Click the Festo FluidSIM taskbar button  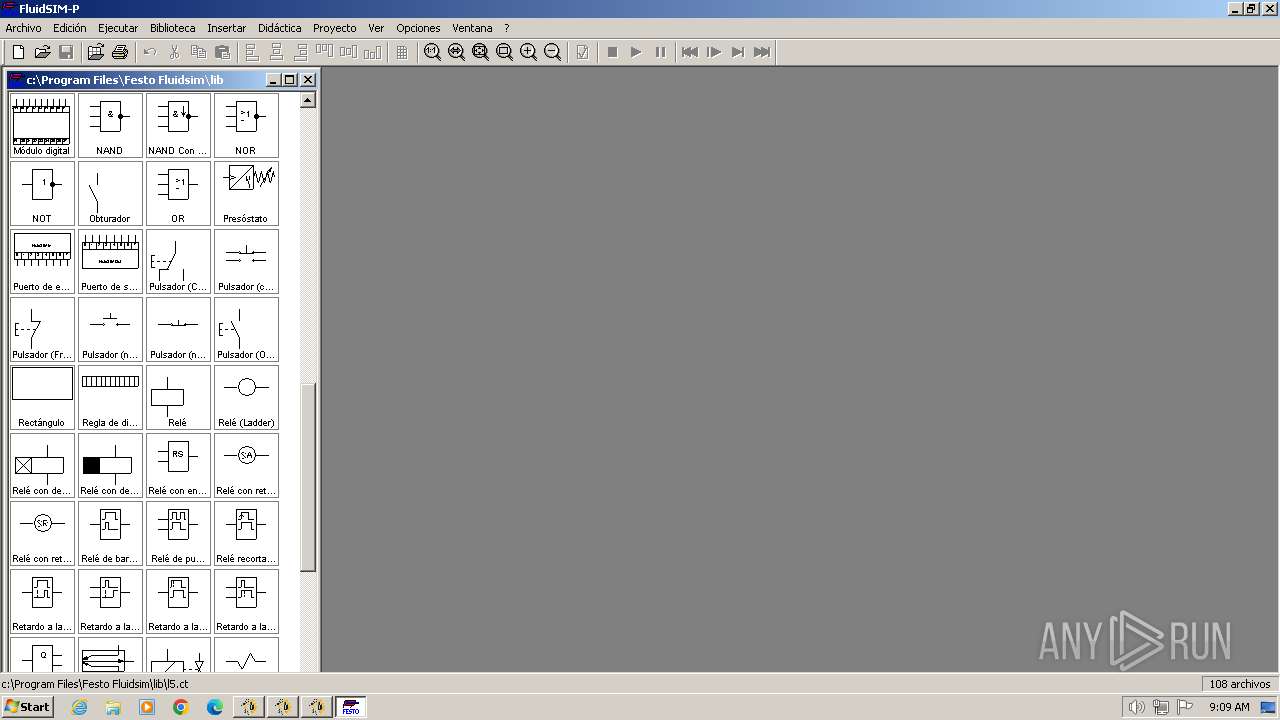coord(351,707)
